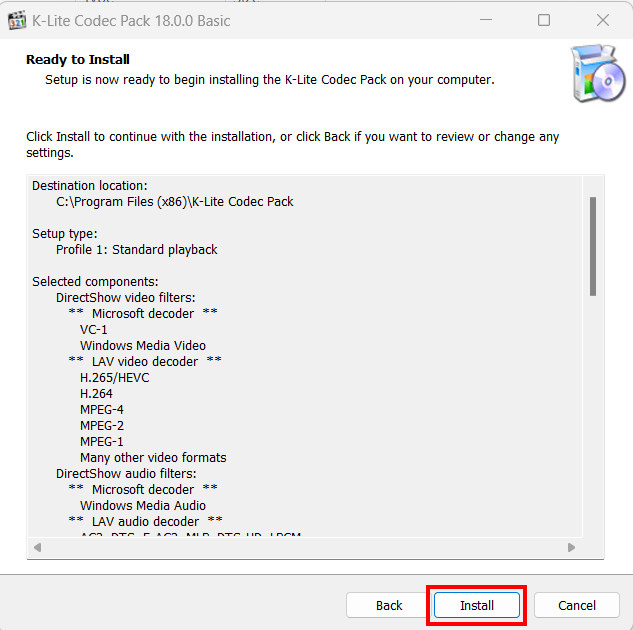Click the Program Files (x86) destination path line
This screenshot has height=630, width=633.
coord(174,201)
